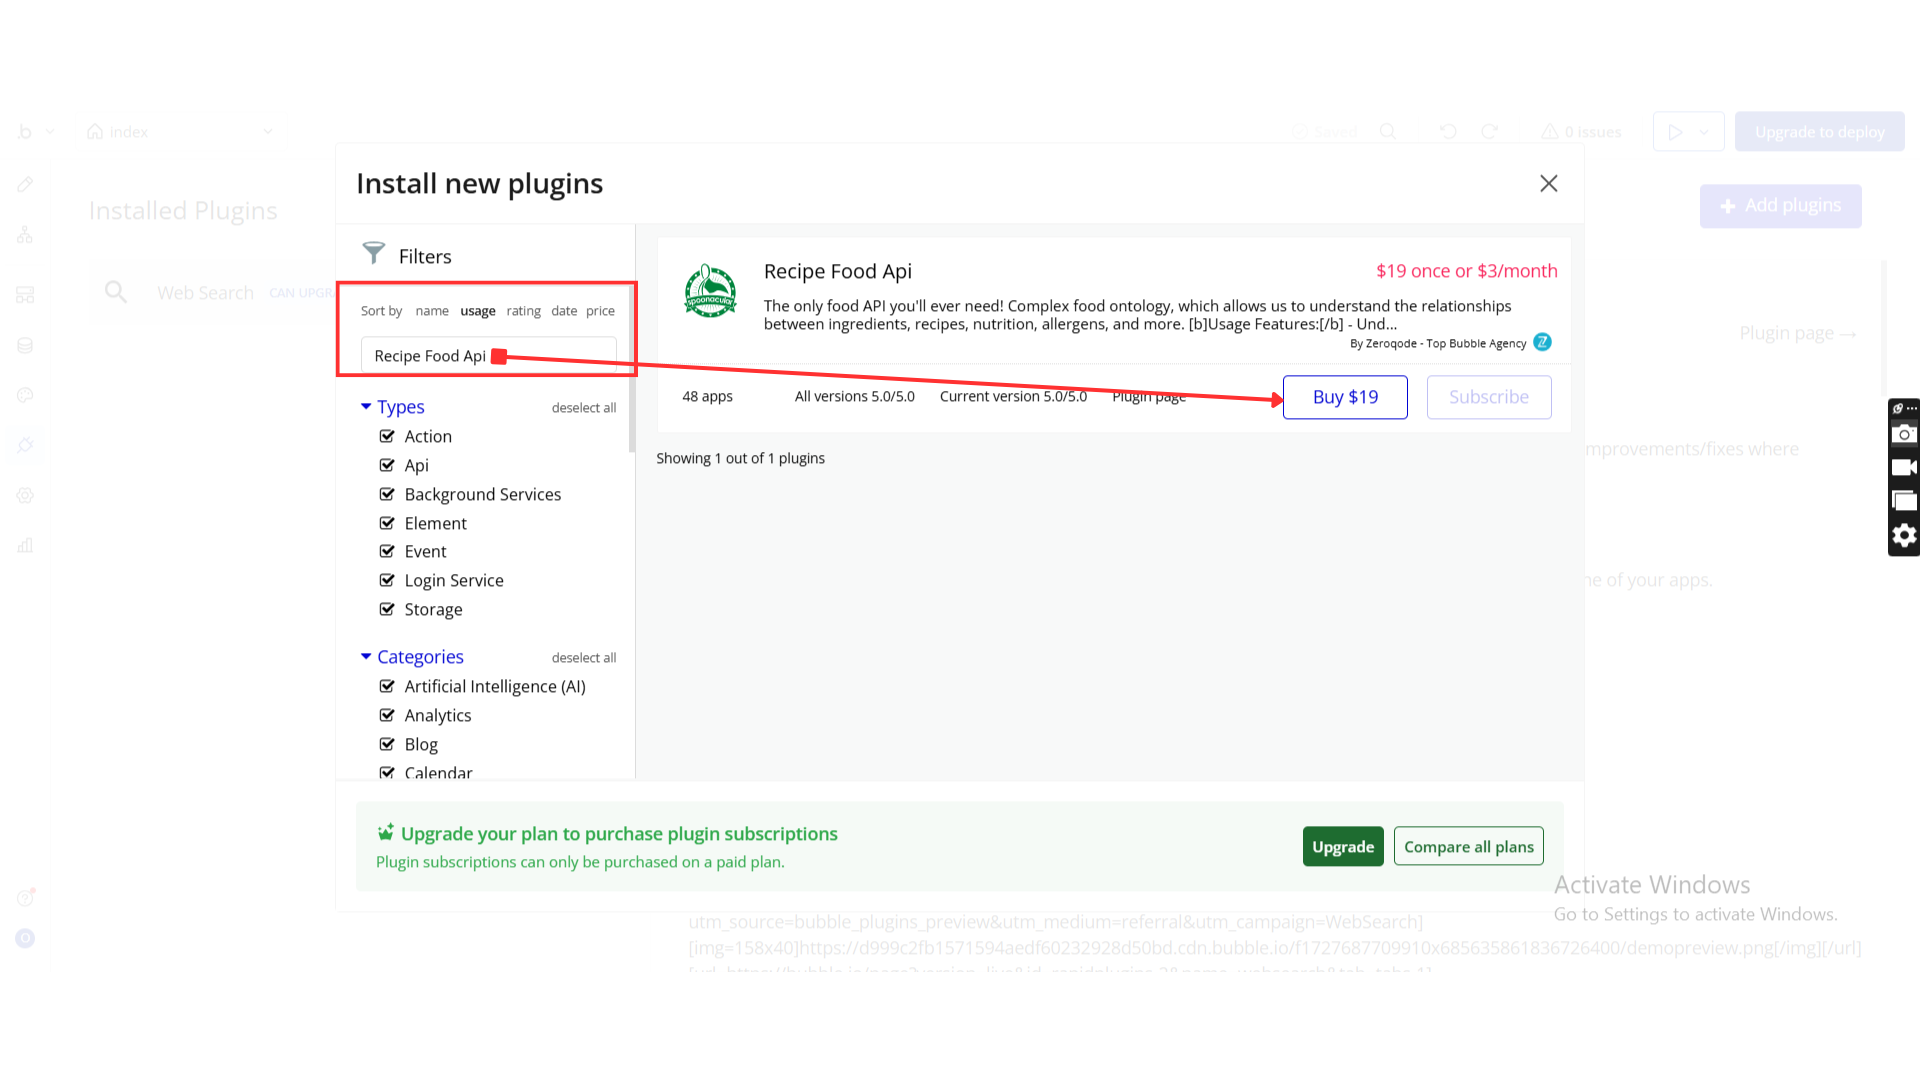This screenshot has height=1080, width=1920.
Task: Click the green Upgrade button
Action: [x=1342, y=847]
